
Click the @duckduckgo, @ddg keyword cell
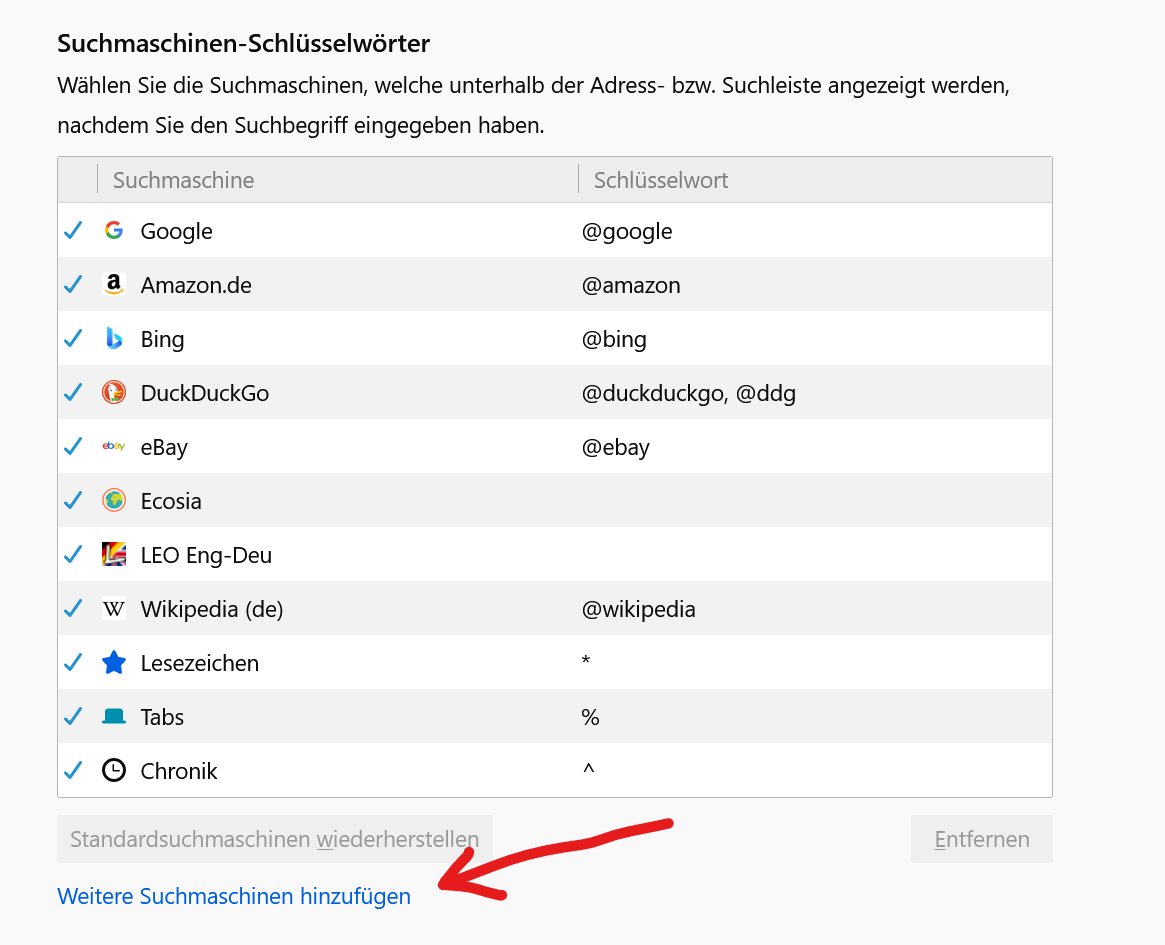[x=689, y=393]
